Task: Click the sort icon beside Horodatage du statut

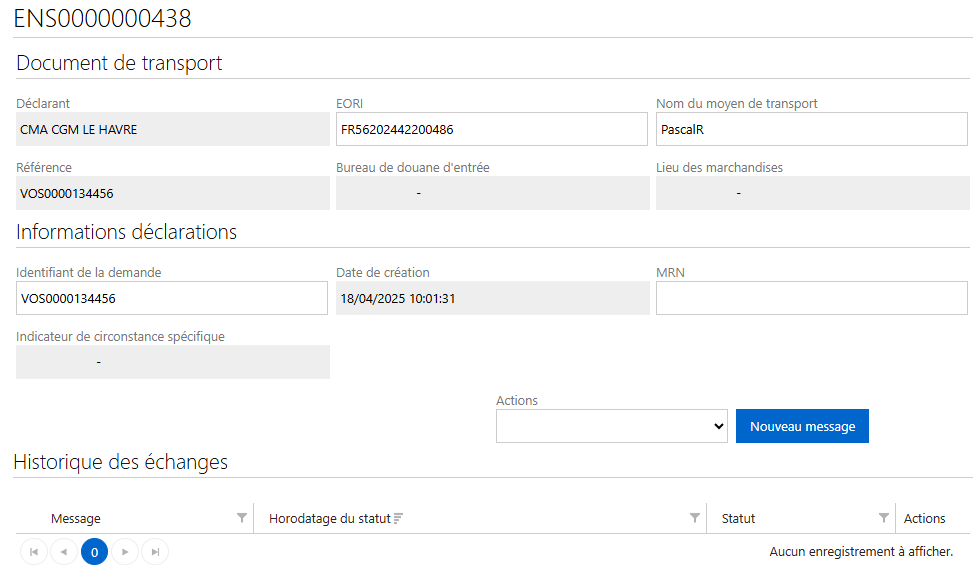Action: pyautogui.click(x=398, y=518)
